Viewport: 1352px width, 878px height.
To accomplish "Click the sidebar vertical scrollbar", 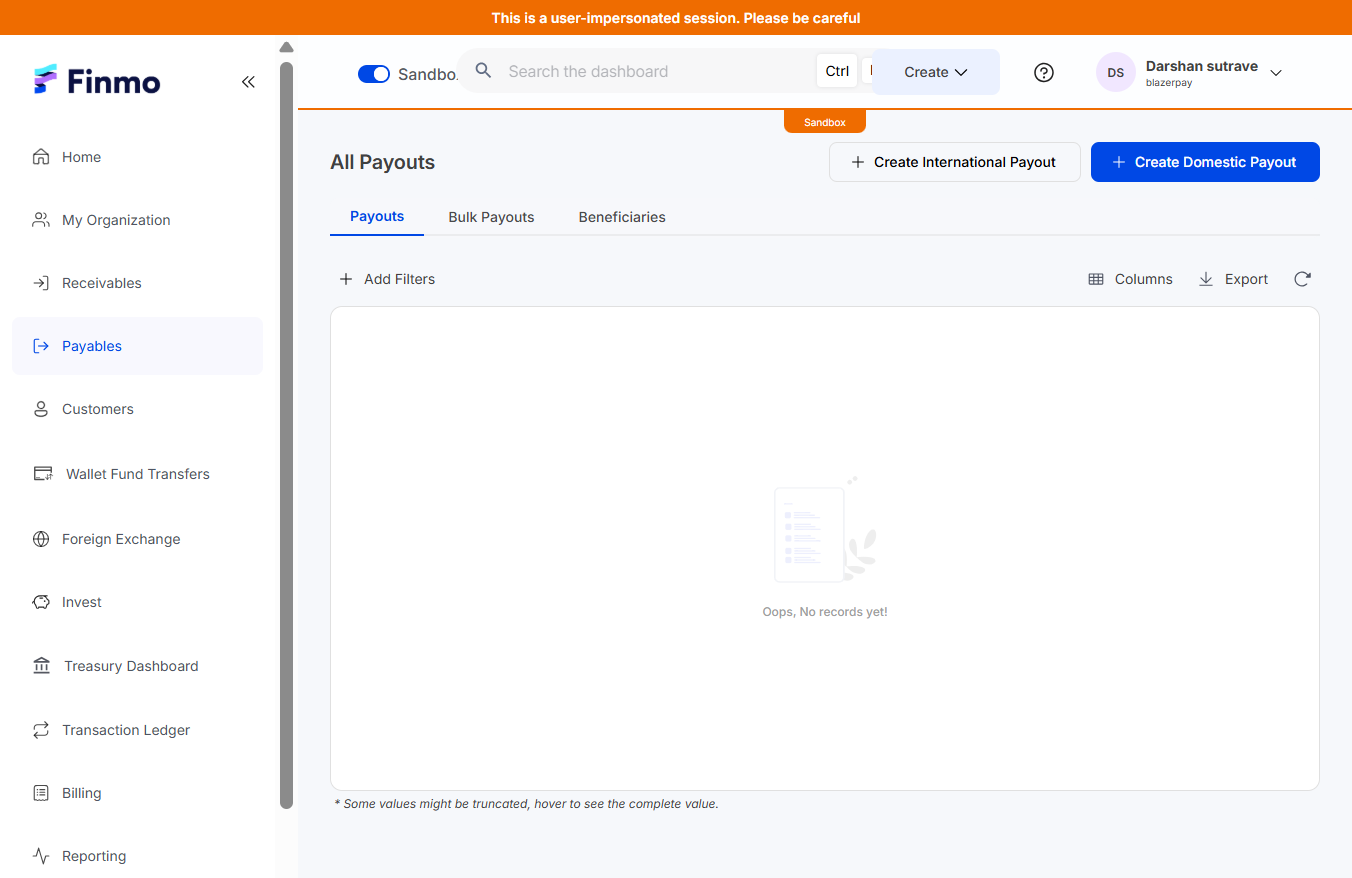I will (286, 435).
